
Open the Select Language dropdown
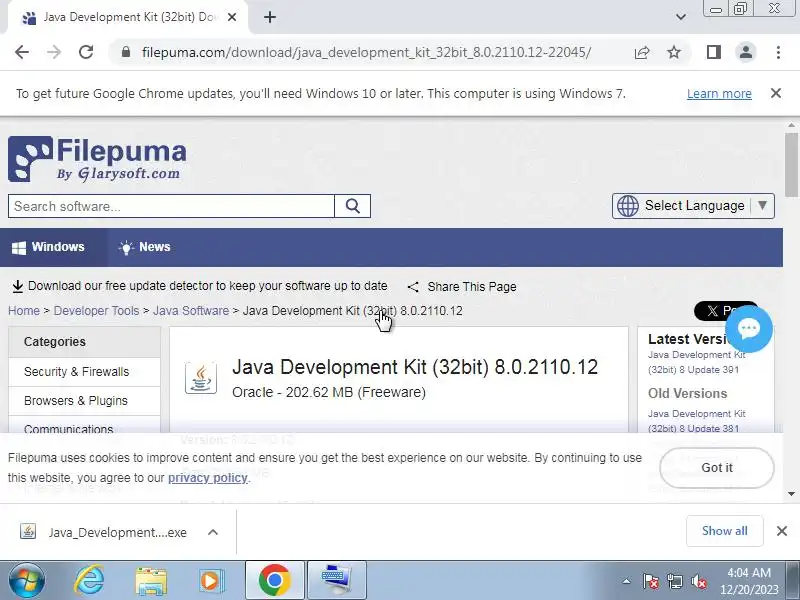[x=693, y=206]
